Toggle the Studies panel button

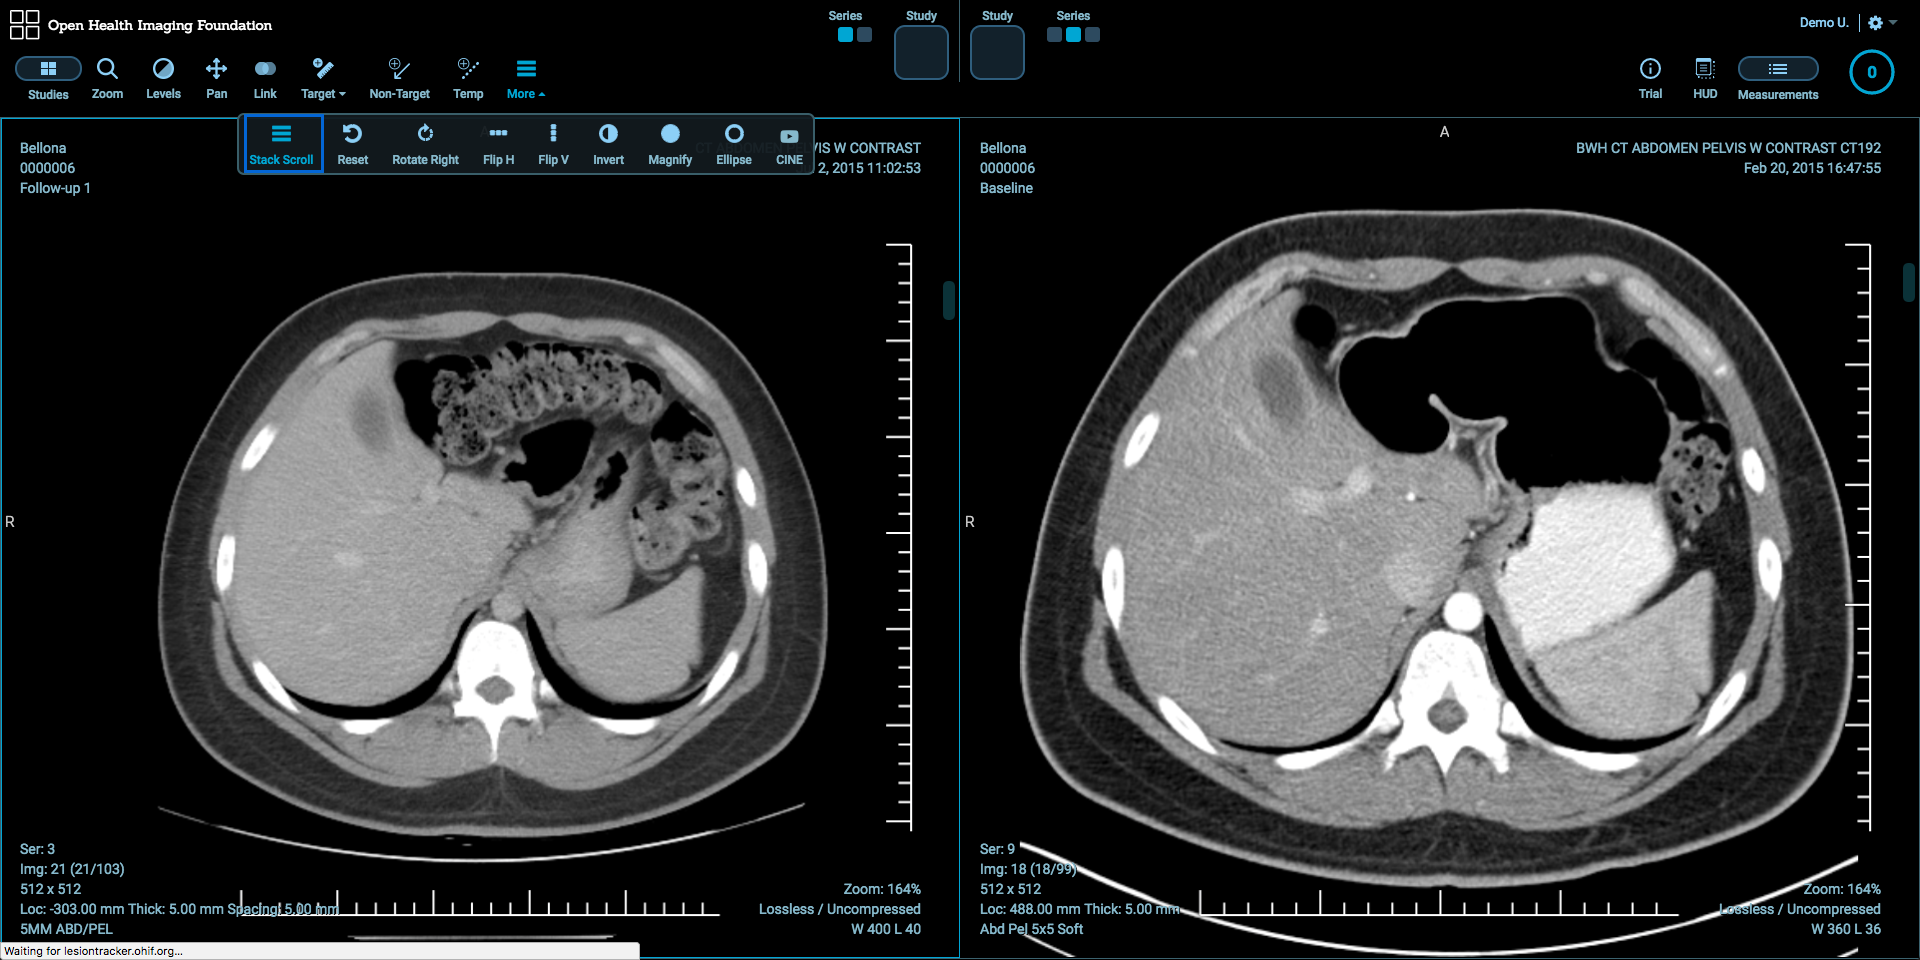coord(48,78)
